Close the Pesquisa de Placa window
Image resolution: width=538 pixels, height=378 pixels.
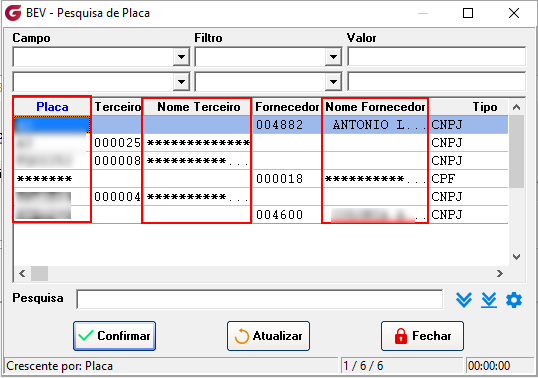(514, 13)
